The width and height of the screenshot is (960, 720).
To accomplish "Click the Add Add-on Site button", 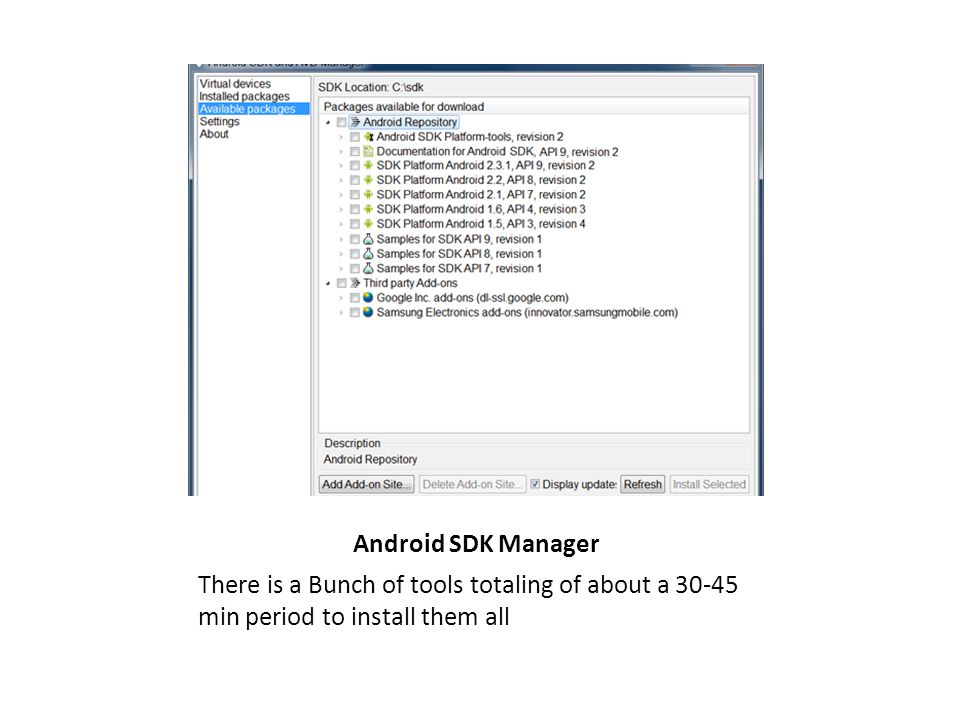I will pos(366,484).
